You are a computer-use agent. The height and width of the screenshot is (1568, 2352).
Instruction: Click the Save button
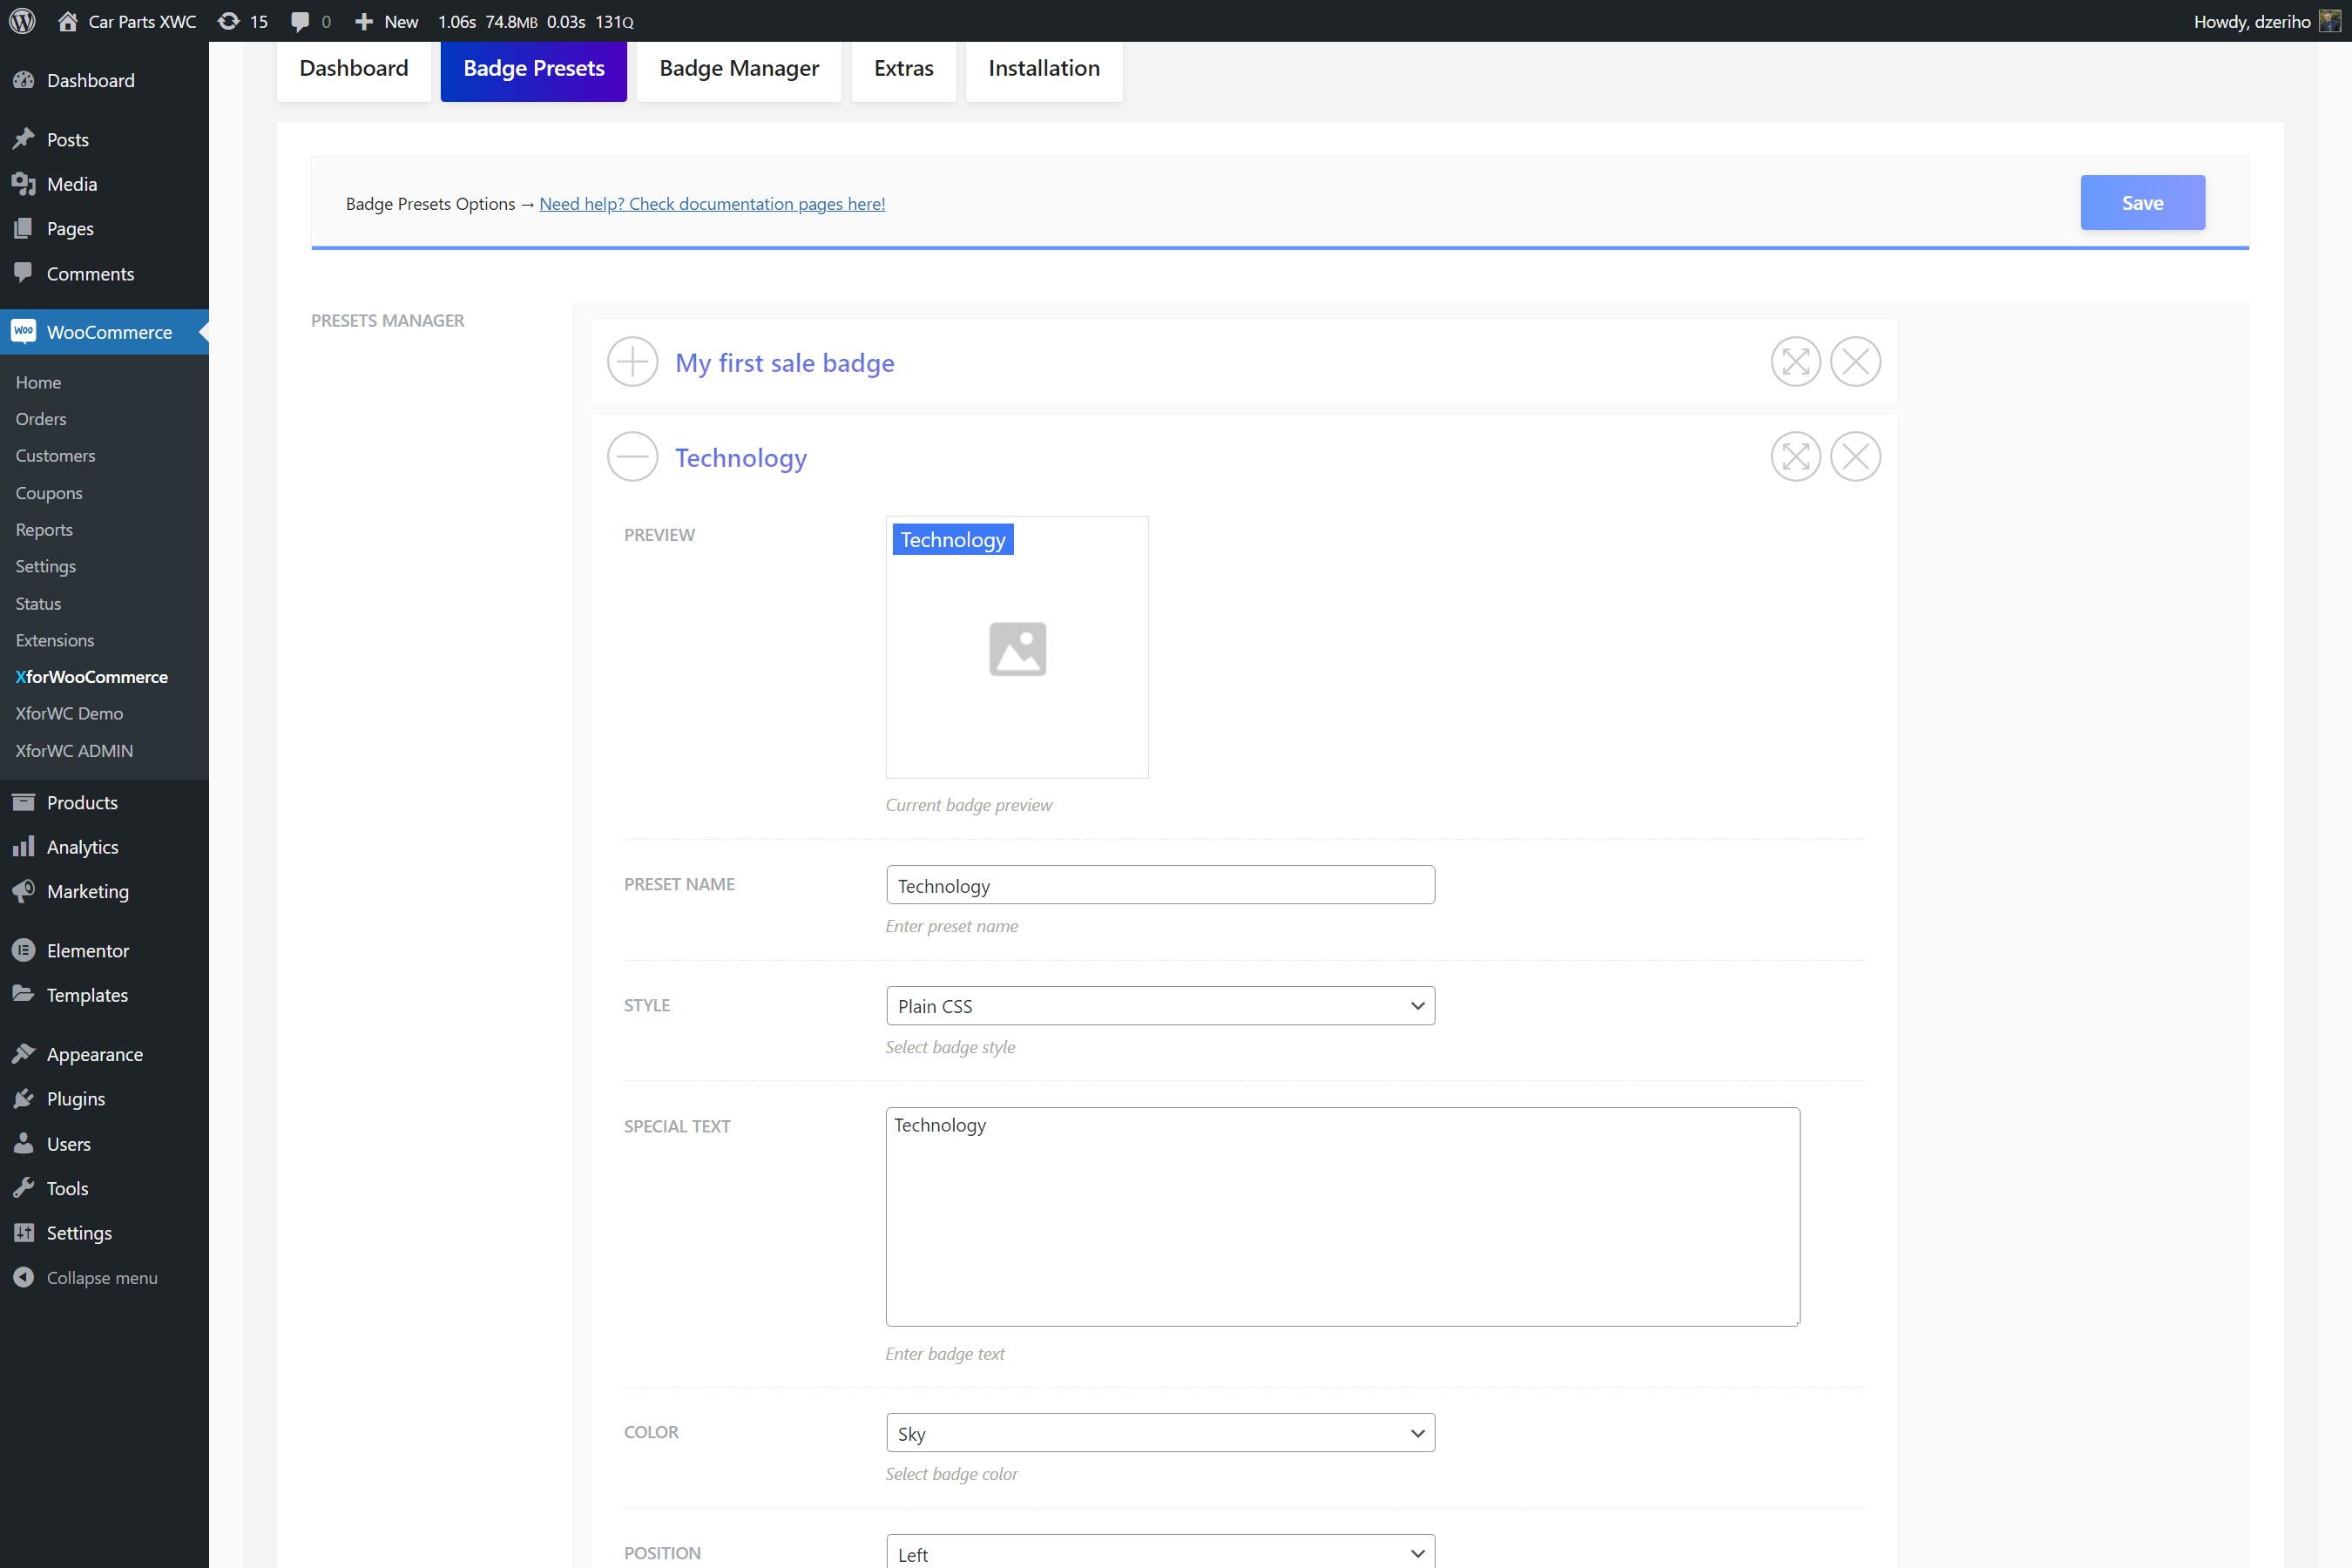[x=2142, y=203]
